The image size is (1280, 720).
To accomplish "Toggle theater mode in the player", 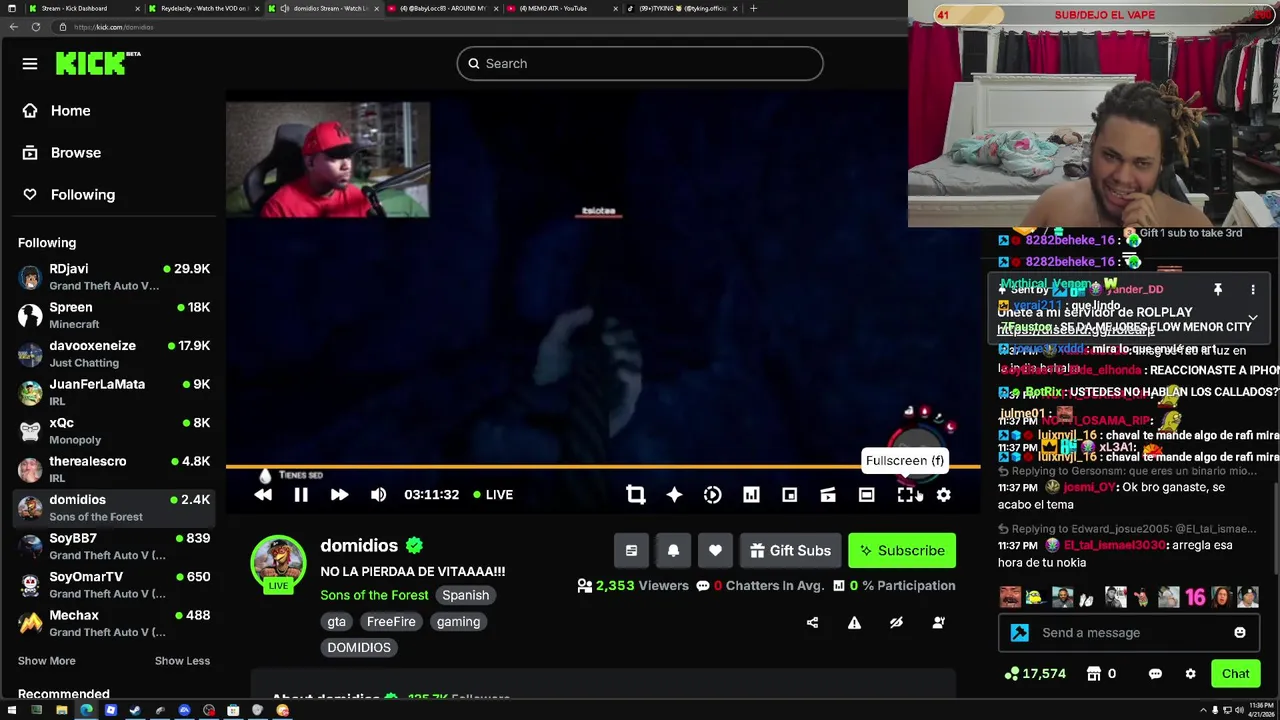I will [866, 495].
